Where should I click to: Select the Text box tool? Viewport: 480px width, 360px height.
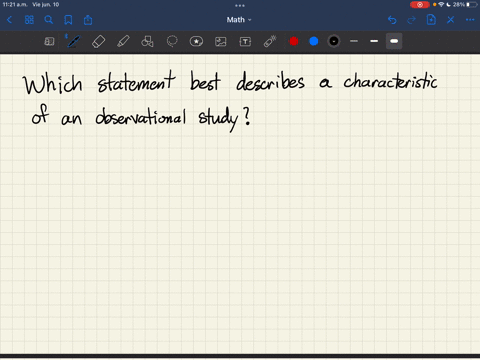click(x=245, y=42)
